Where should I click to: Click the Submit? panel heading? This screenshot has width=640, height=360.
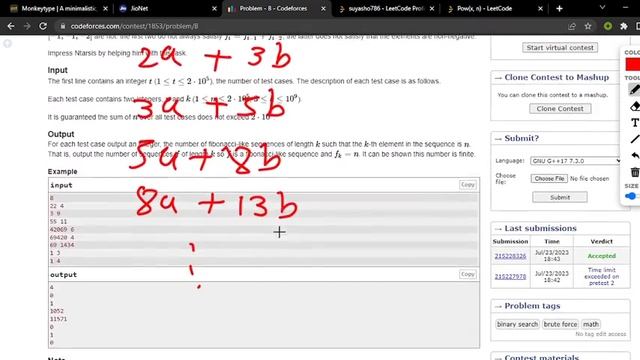(x=522, y=138)
